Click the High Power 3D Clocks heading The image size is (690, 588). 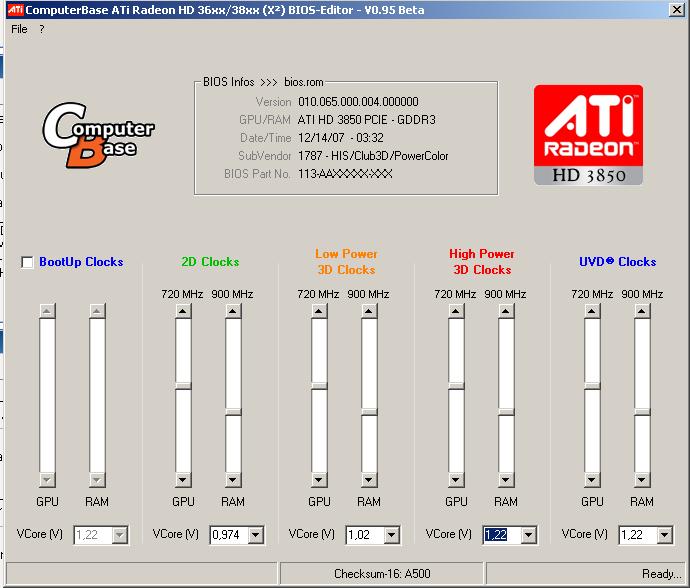pyautogui.click(x=482, y=262)
